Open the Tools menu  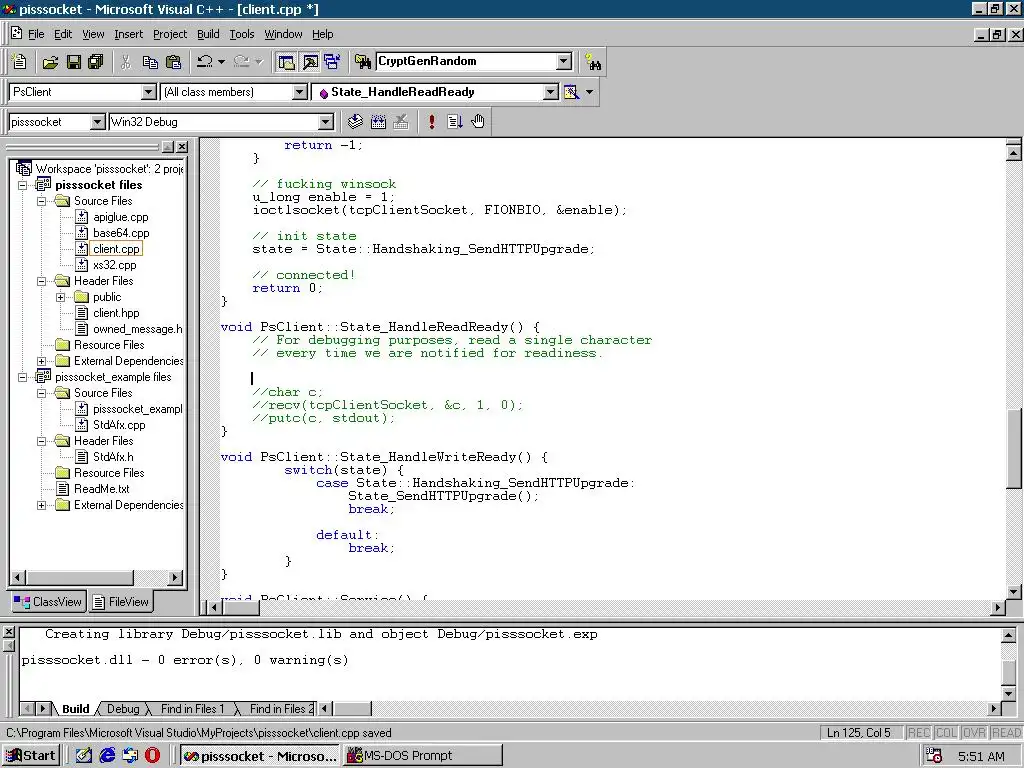(x=242, y=34)
